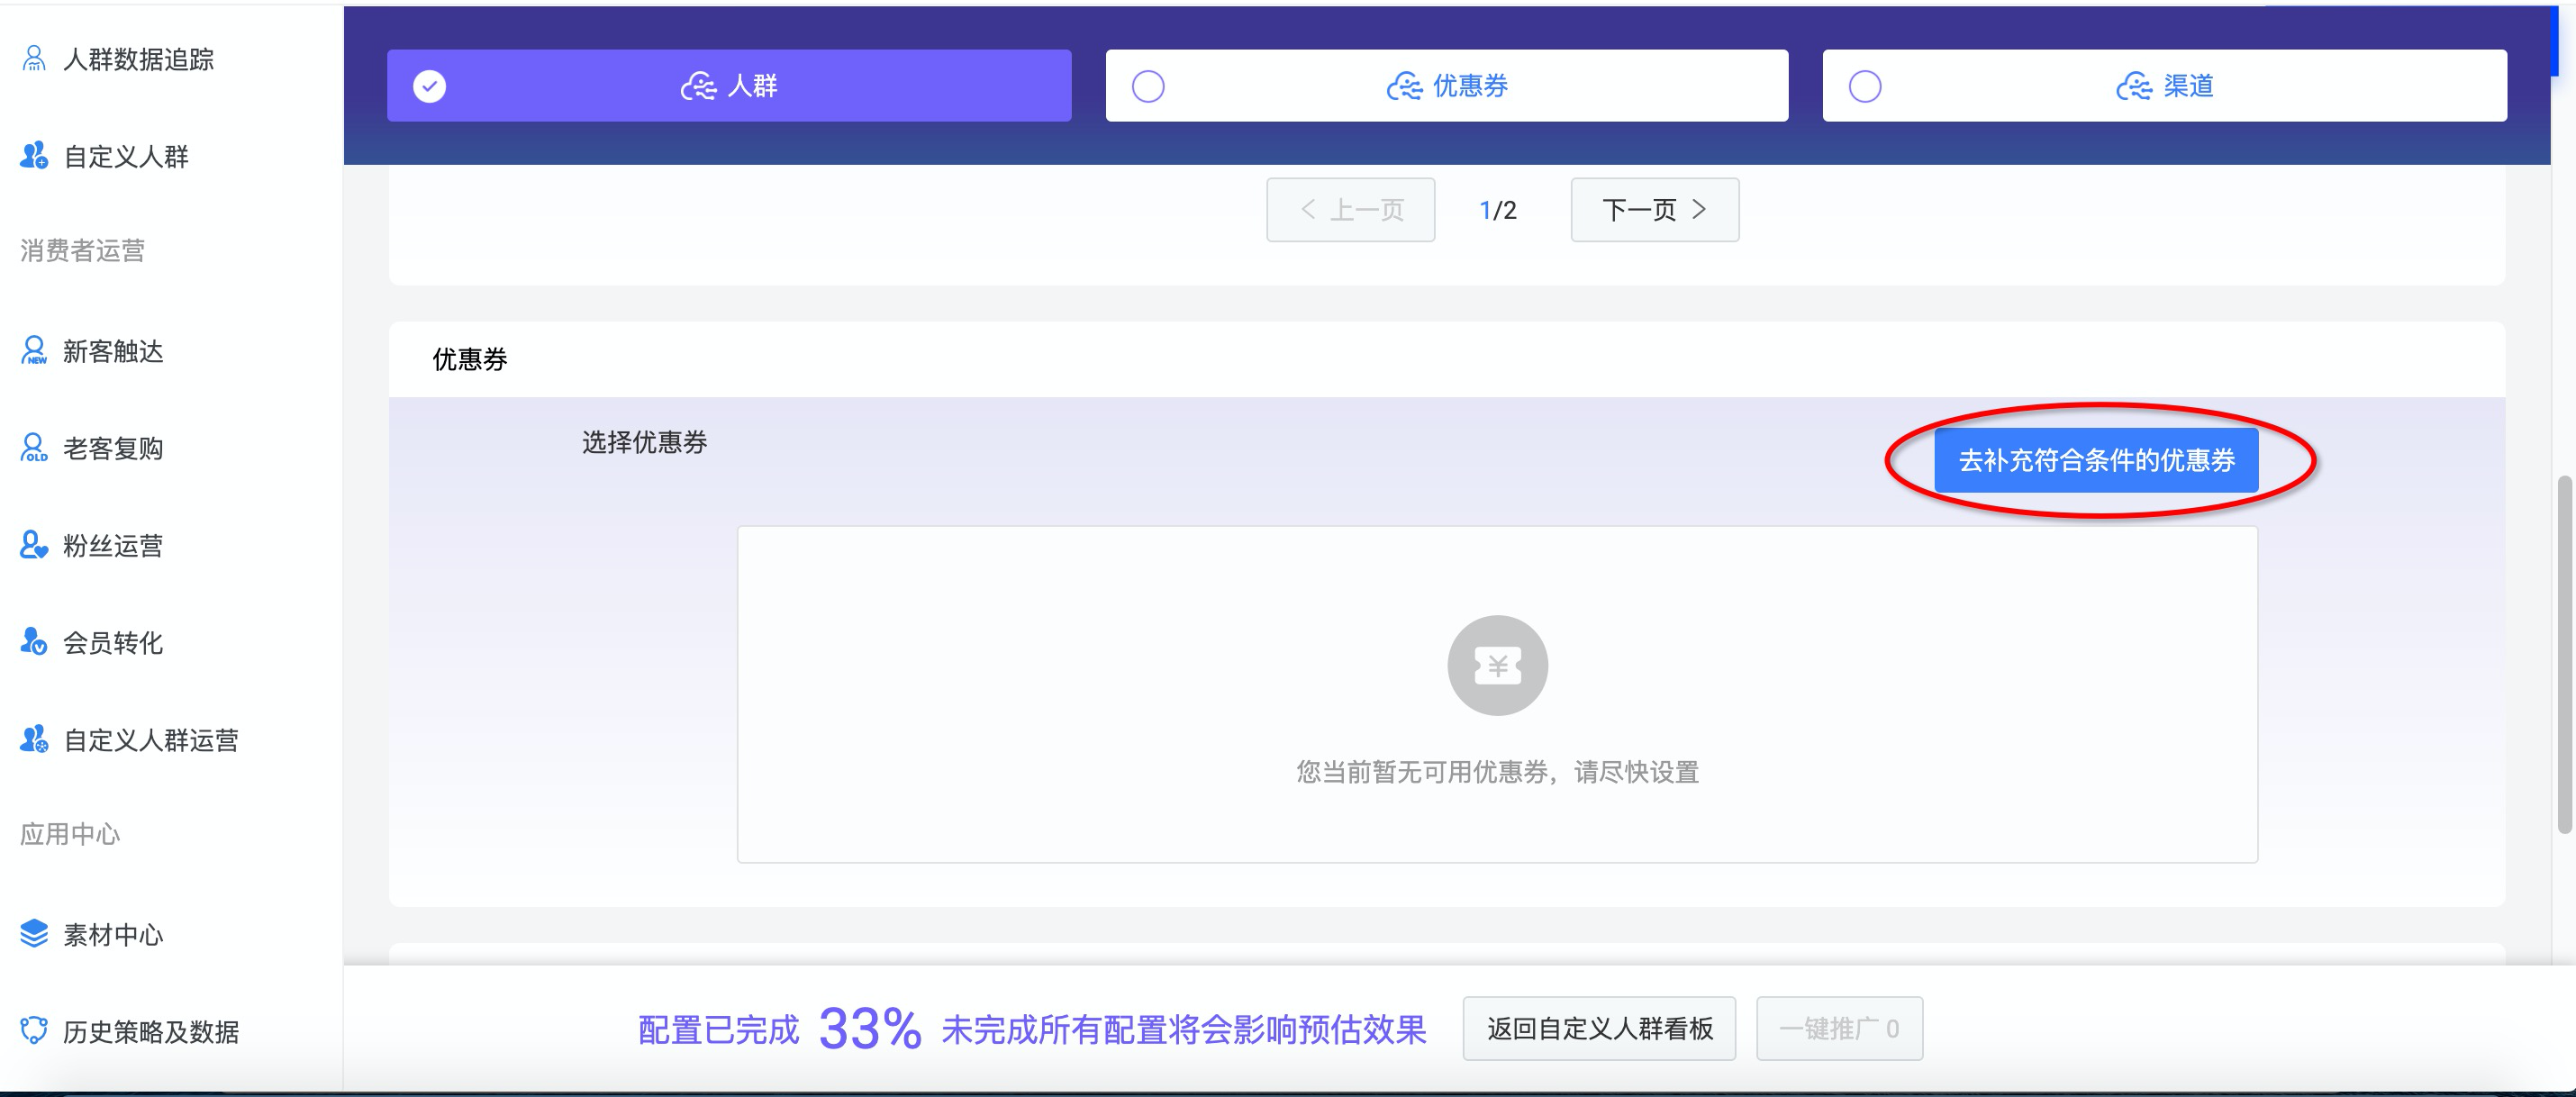Viewport: 2576px width, 1097px height.
Task: Click the 自定义人群 sidebar icon
Action: pyautogui.click(x=34, y=156)
